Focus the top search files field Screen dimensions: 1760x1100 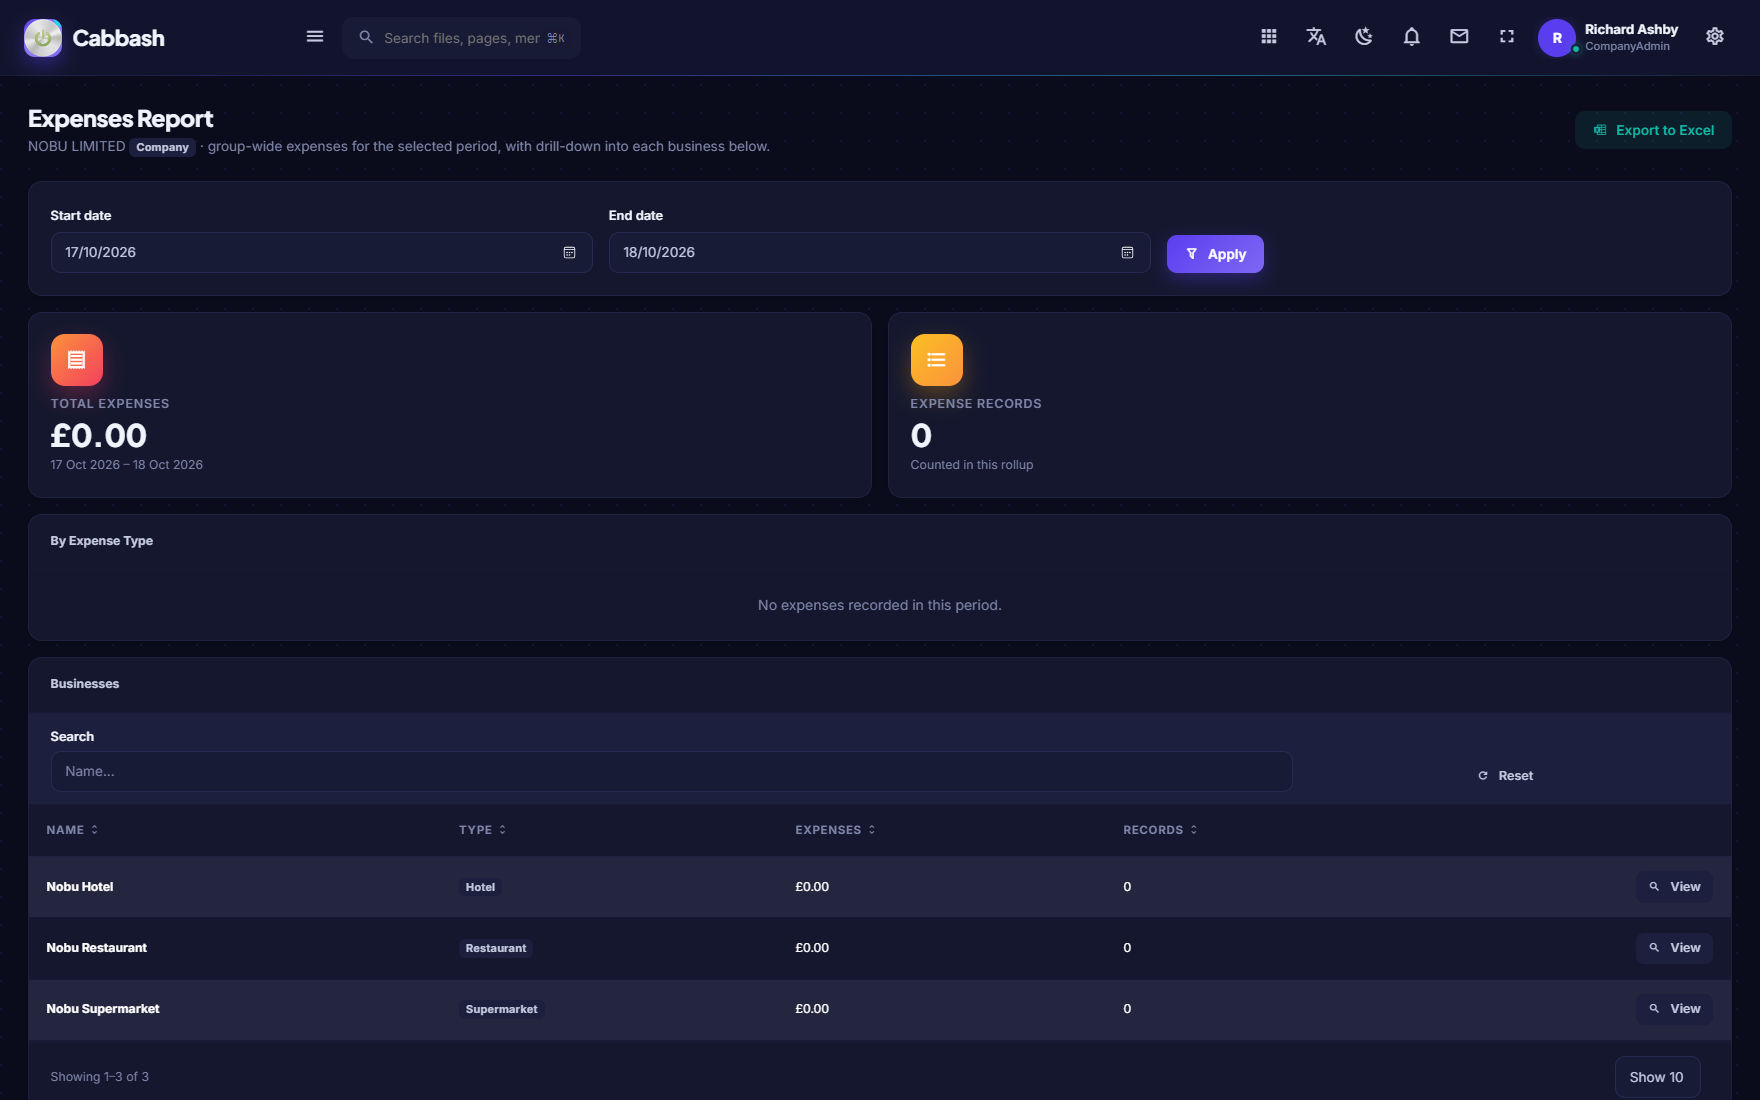(462, 38)
